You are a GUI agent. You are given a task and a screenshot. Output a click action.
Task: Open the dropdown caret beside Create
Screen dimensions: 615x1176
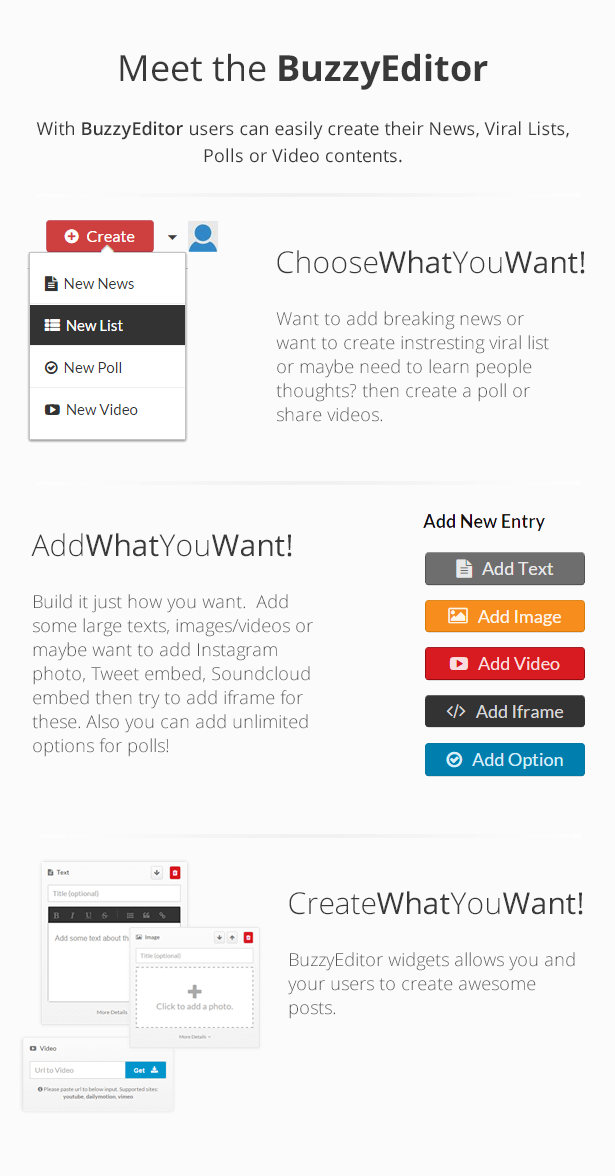(172, 237)
